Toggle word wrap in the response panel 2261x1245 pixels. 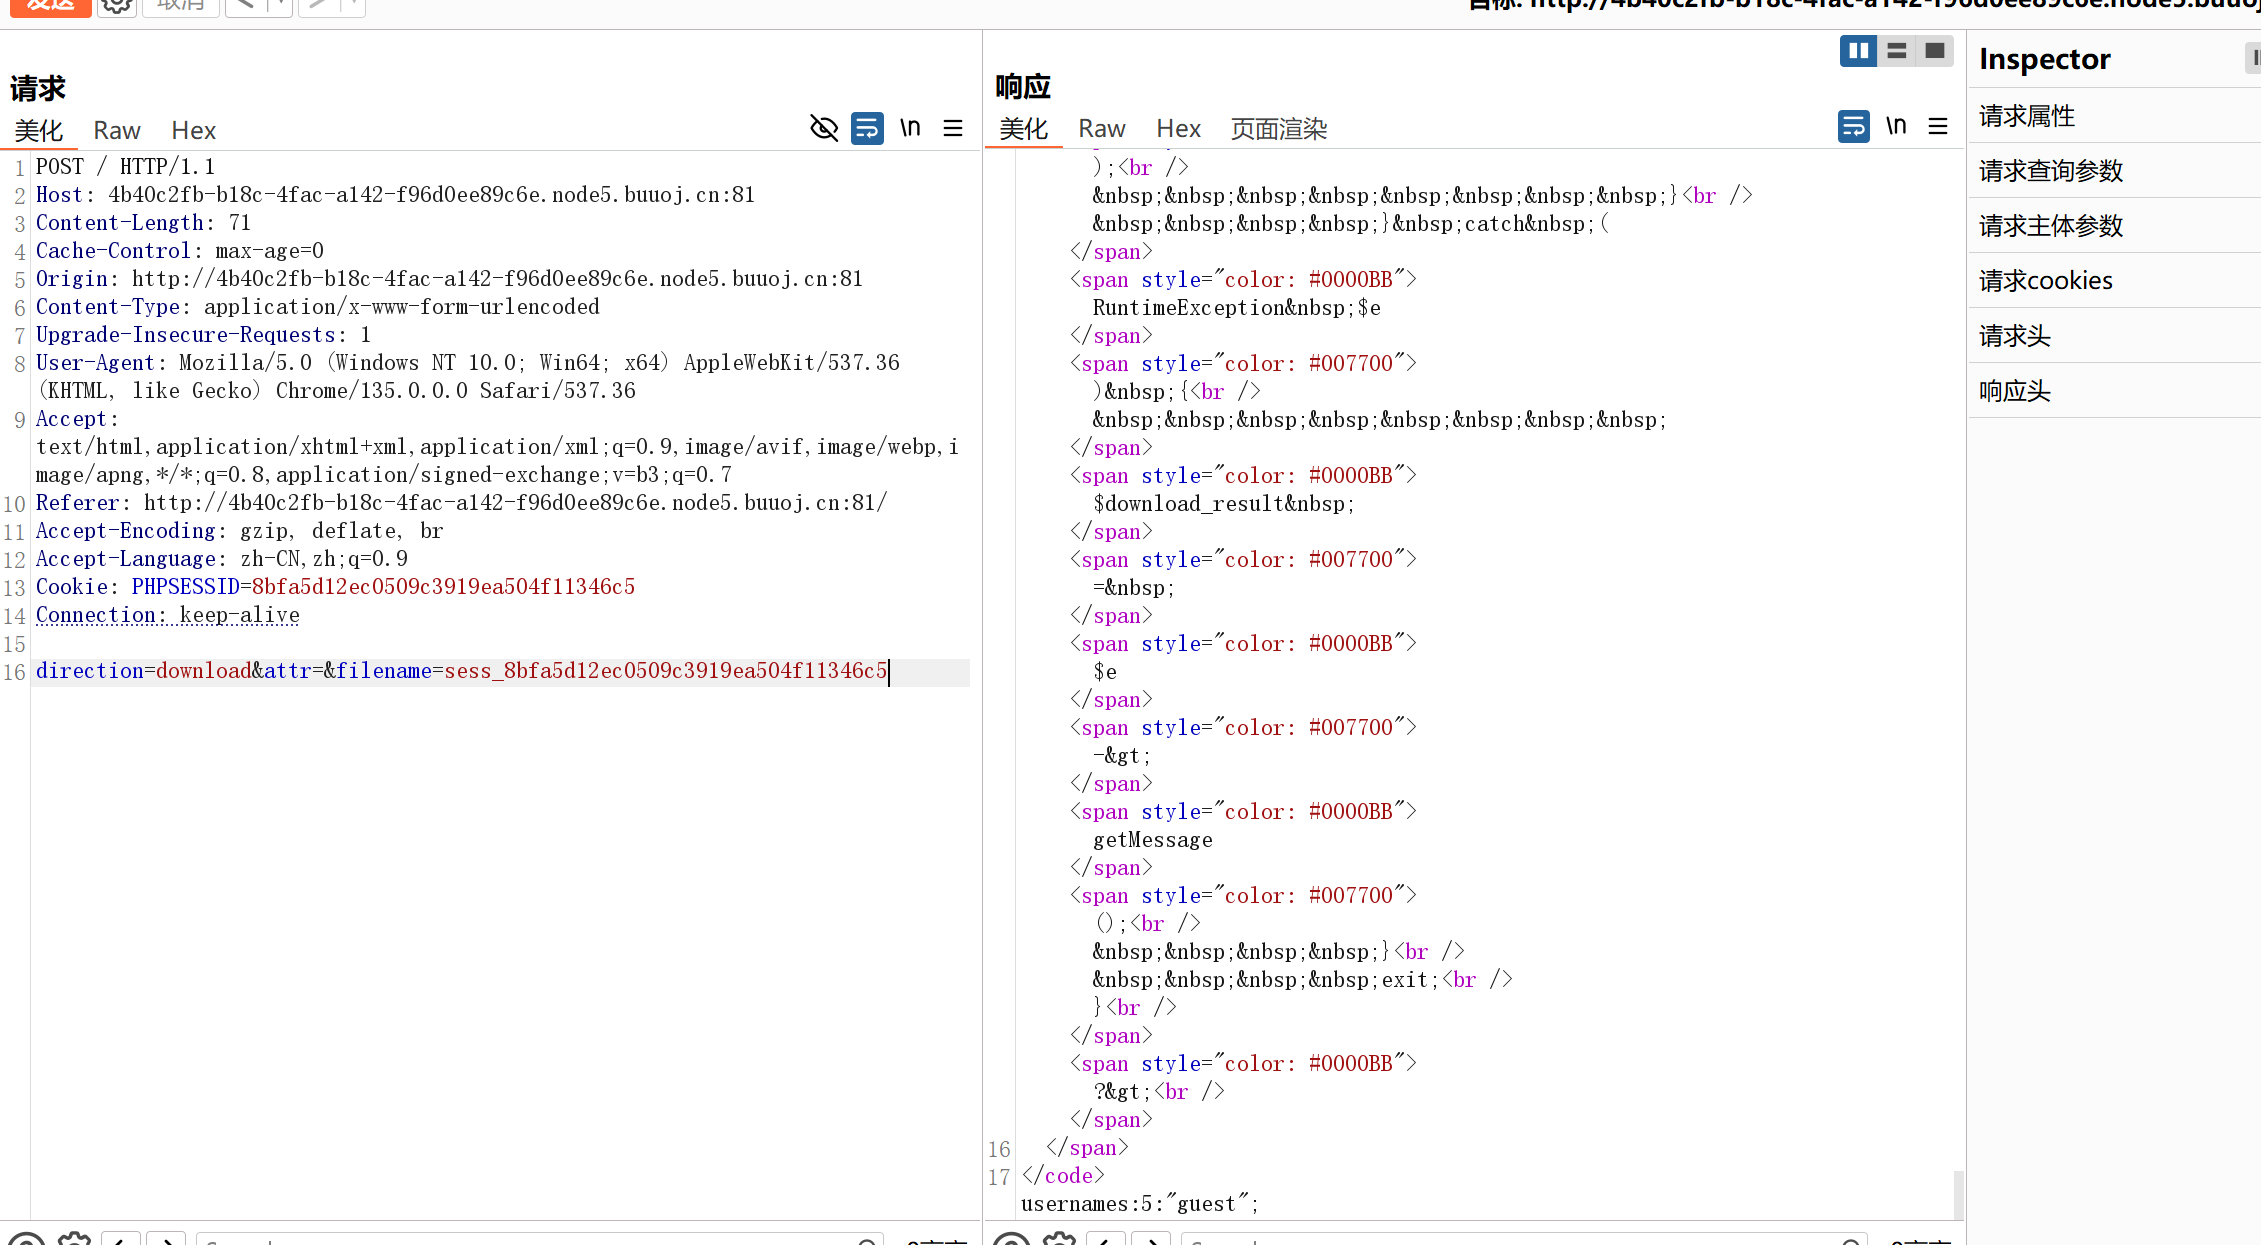click(1853, 126)
